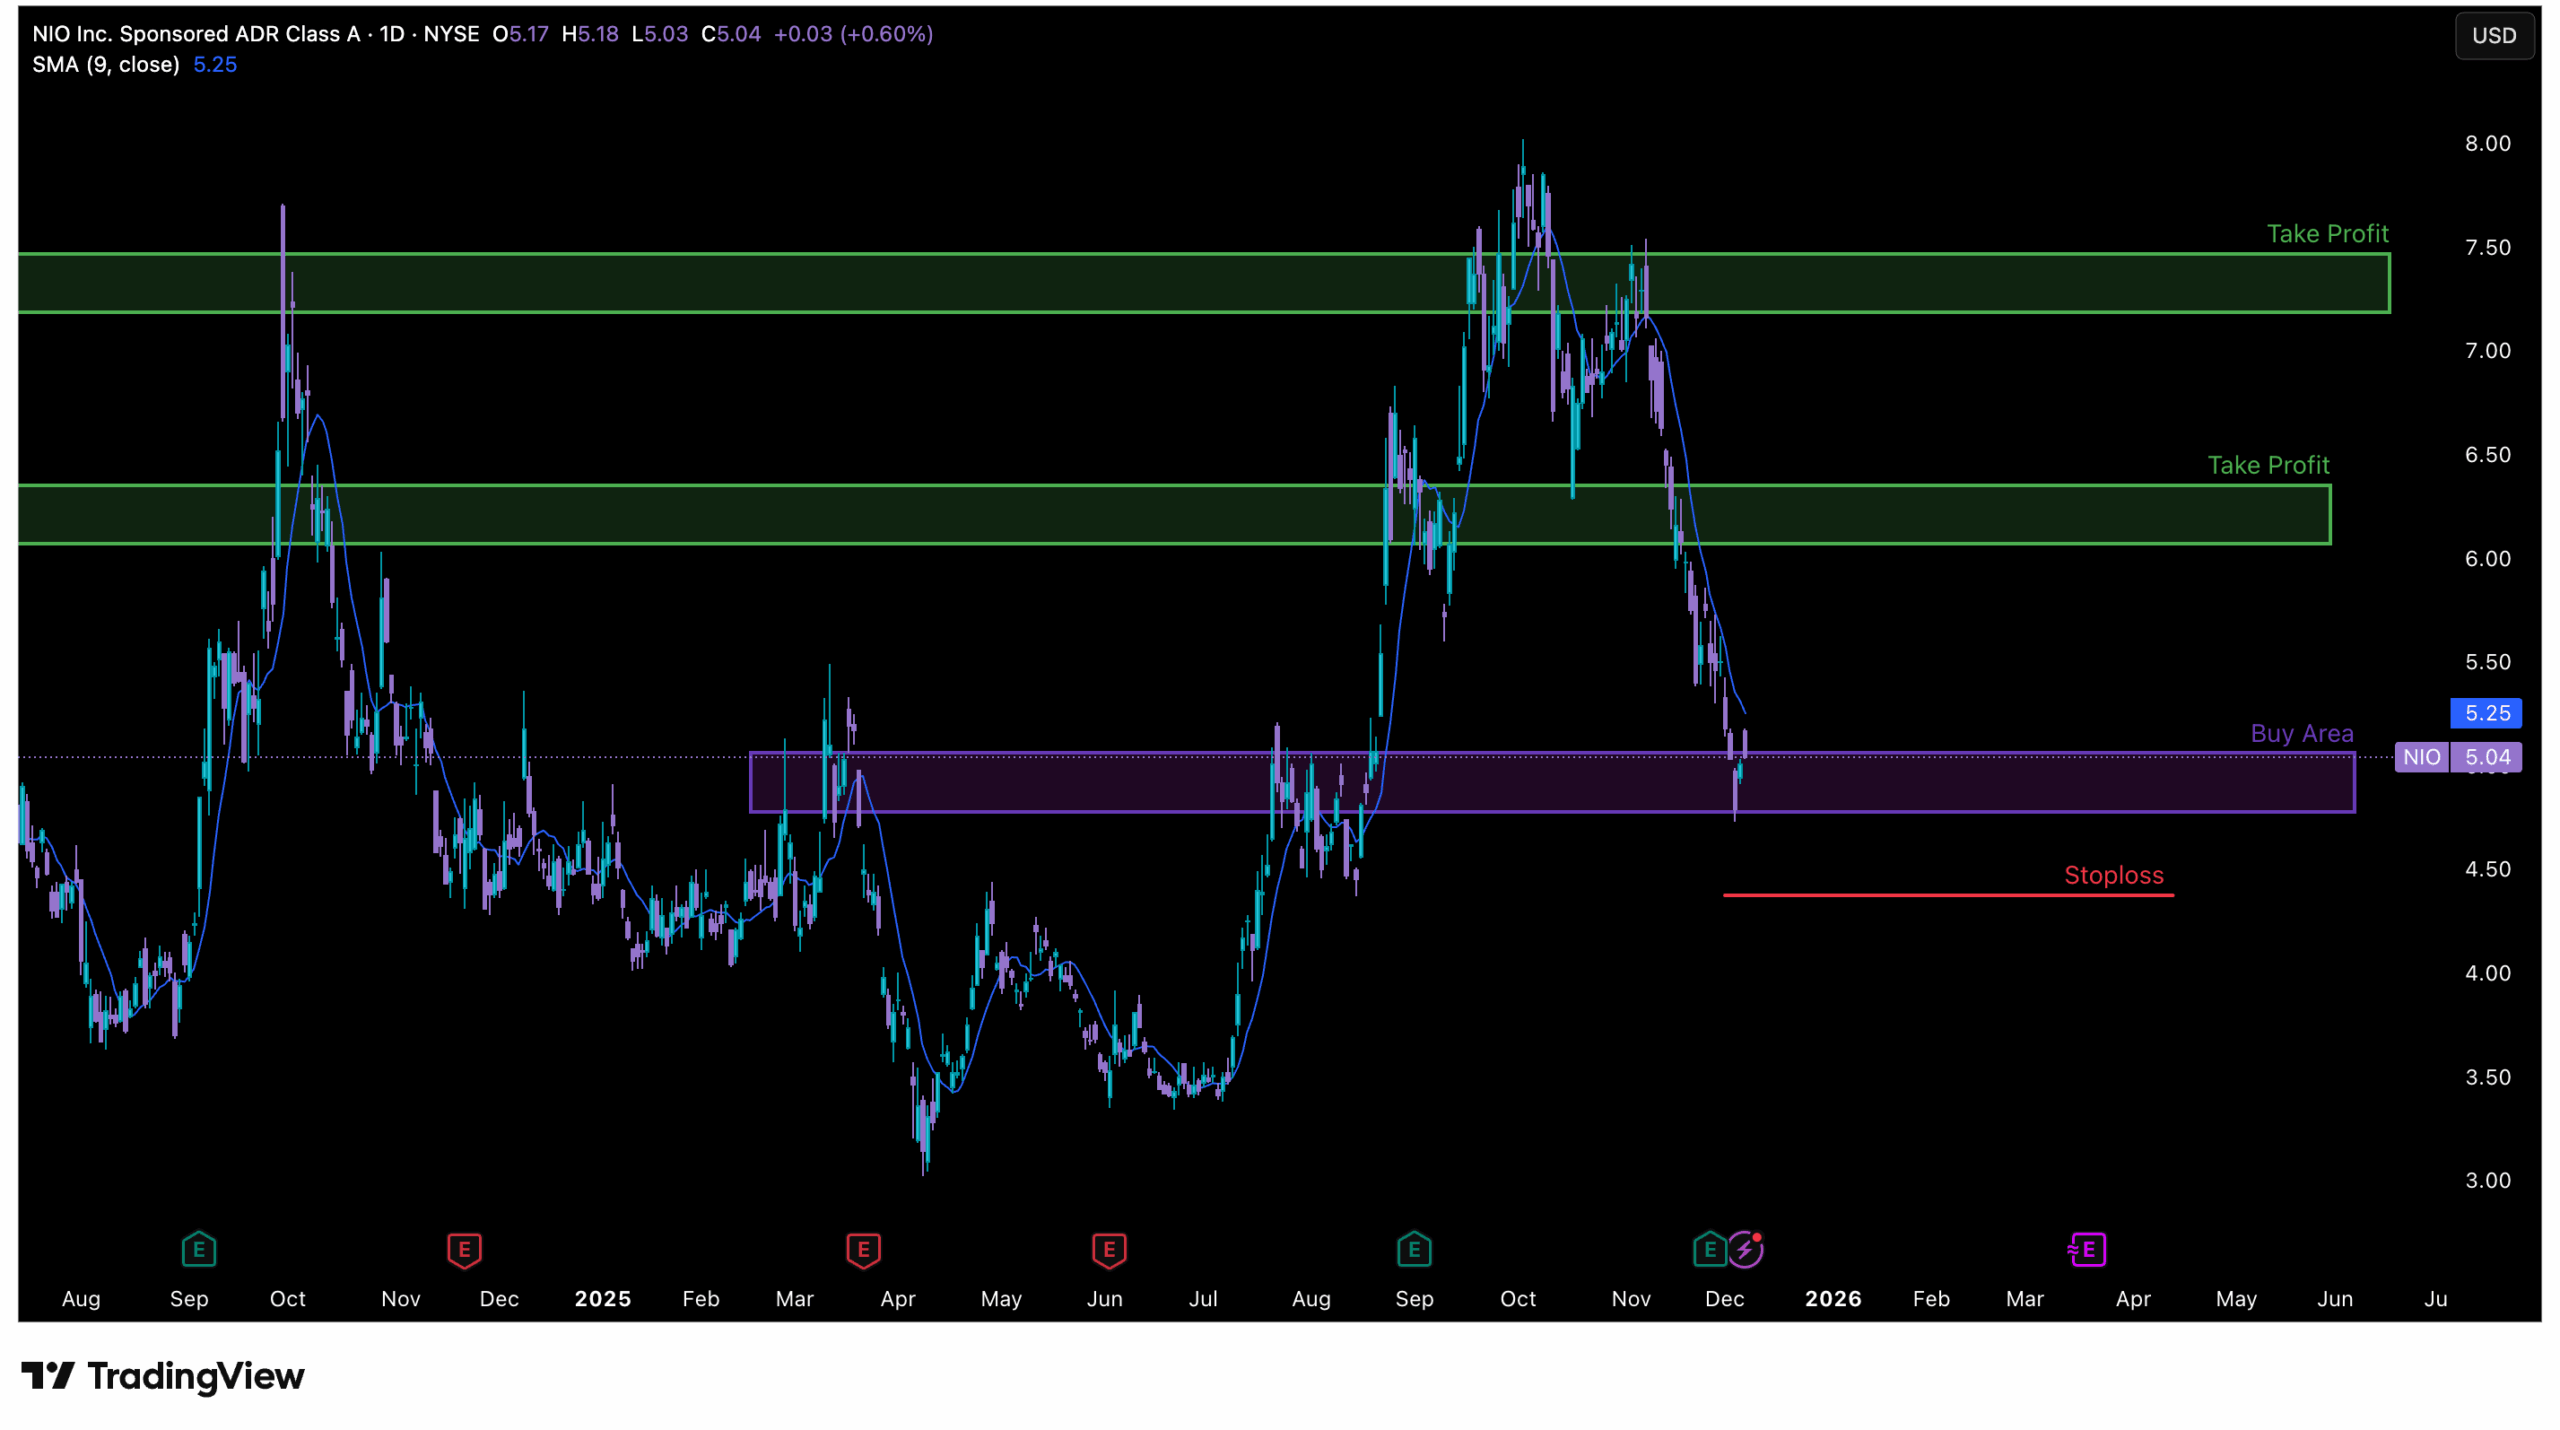Screen dimensions: 2560x1430
Task: Open the USD currency selector
Action: [x=2493, y=36]
